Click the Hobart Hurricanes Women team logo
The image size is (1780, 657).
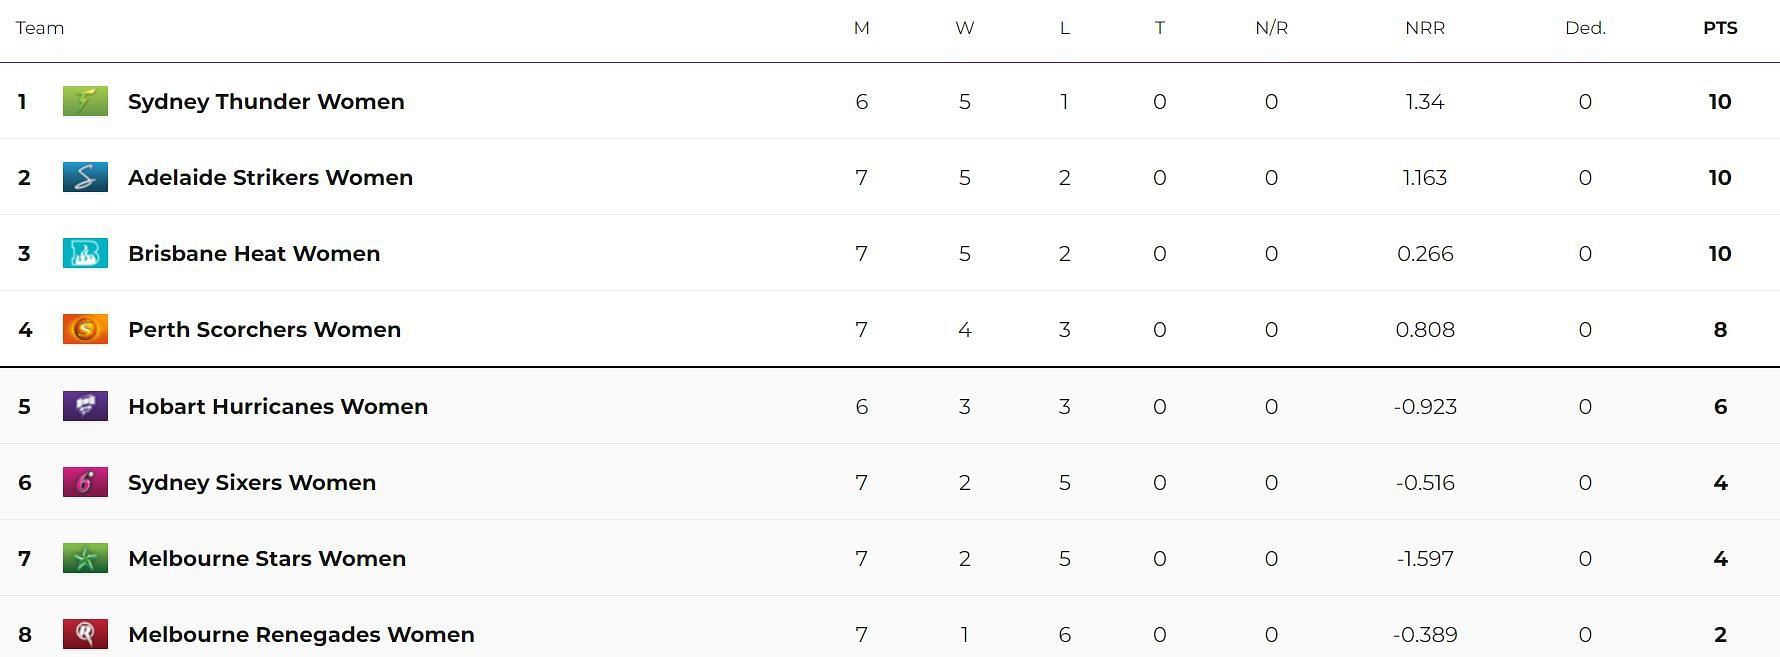click(x=85, y=406)
